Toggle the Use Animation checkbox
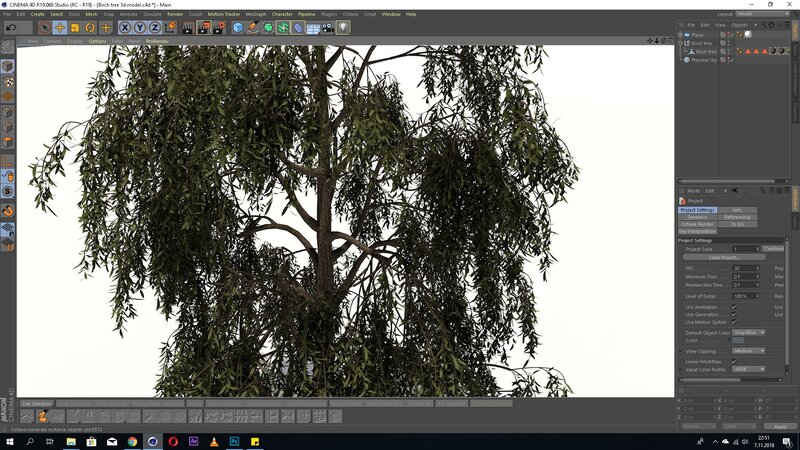This screenshot has width=800, height=450. 734,307
